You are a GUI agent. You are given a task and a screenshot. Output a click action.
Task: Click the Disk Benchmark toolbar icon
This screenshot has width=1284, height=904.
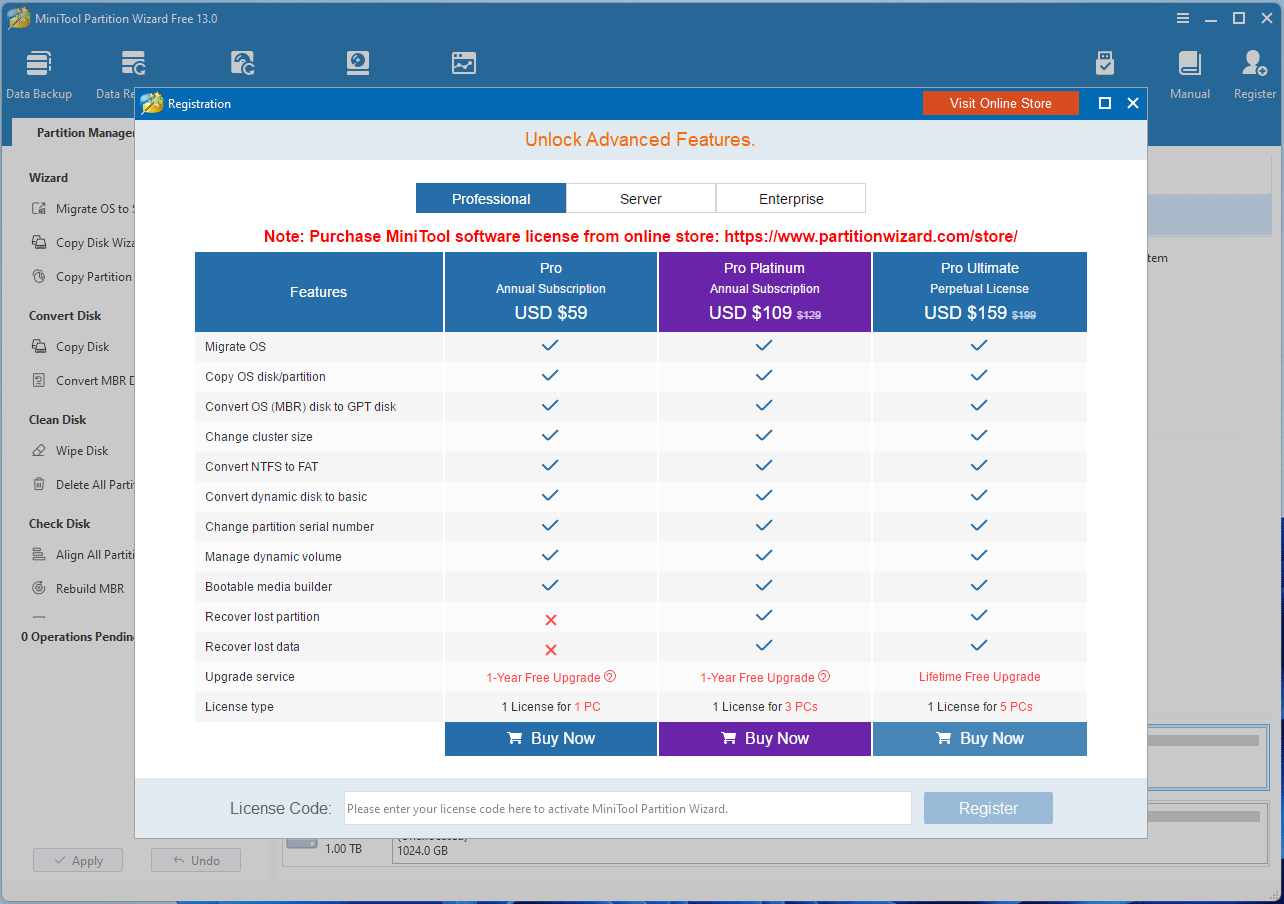click(358, 64)
